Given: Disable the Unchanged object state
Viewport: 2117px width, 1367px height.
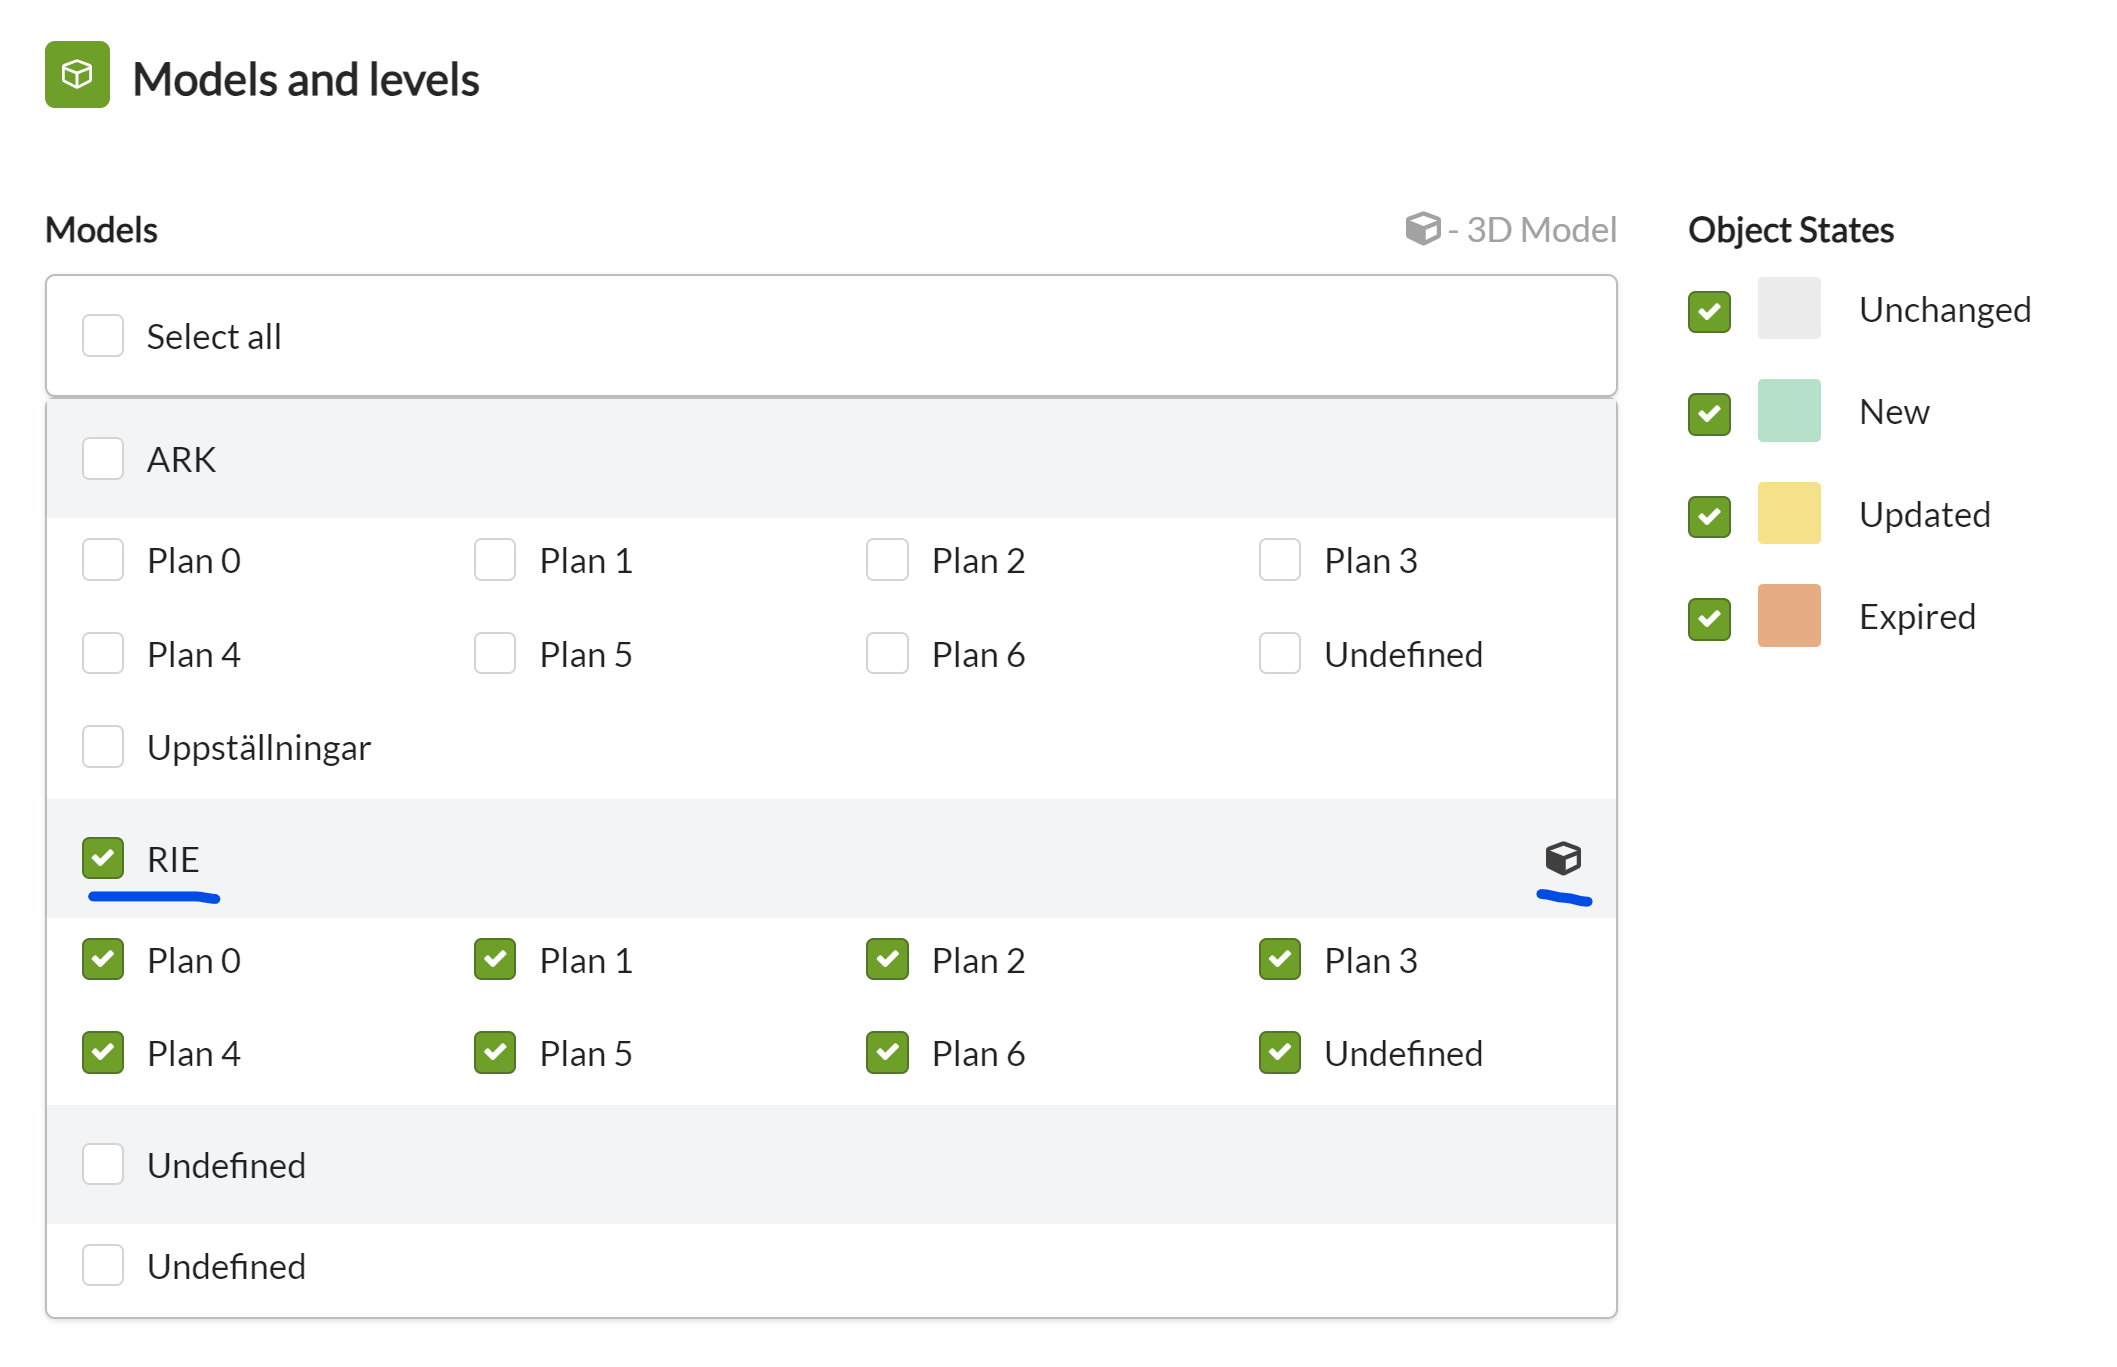Looking at the screenshot, I should (x=1709, y=311).
